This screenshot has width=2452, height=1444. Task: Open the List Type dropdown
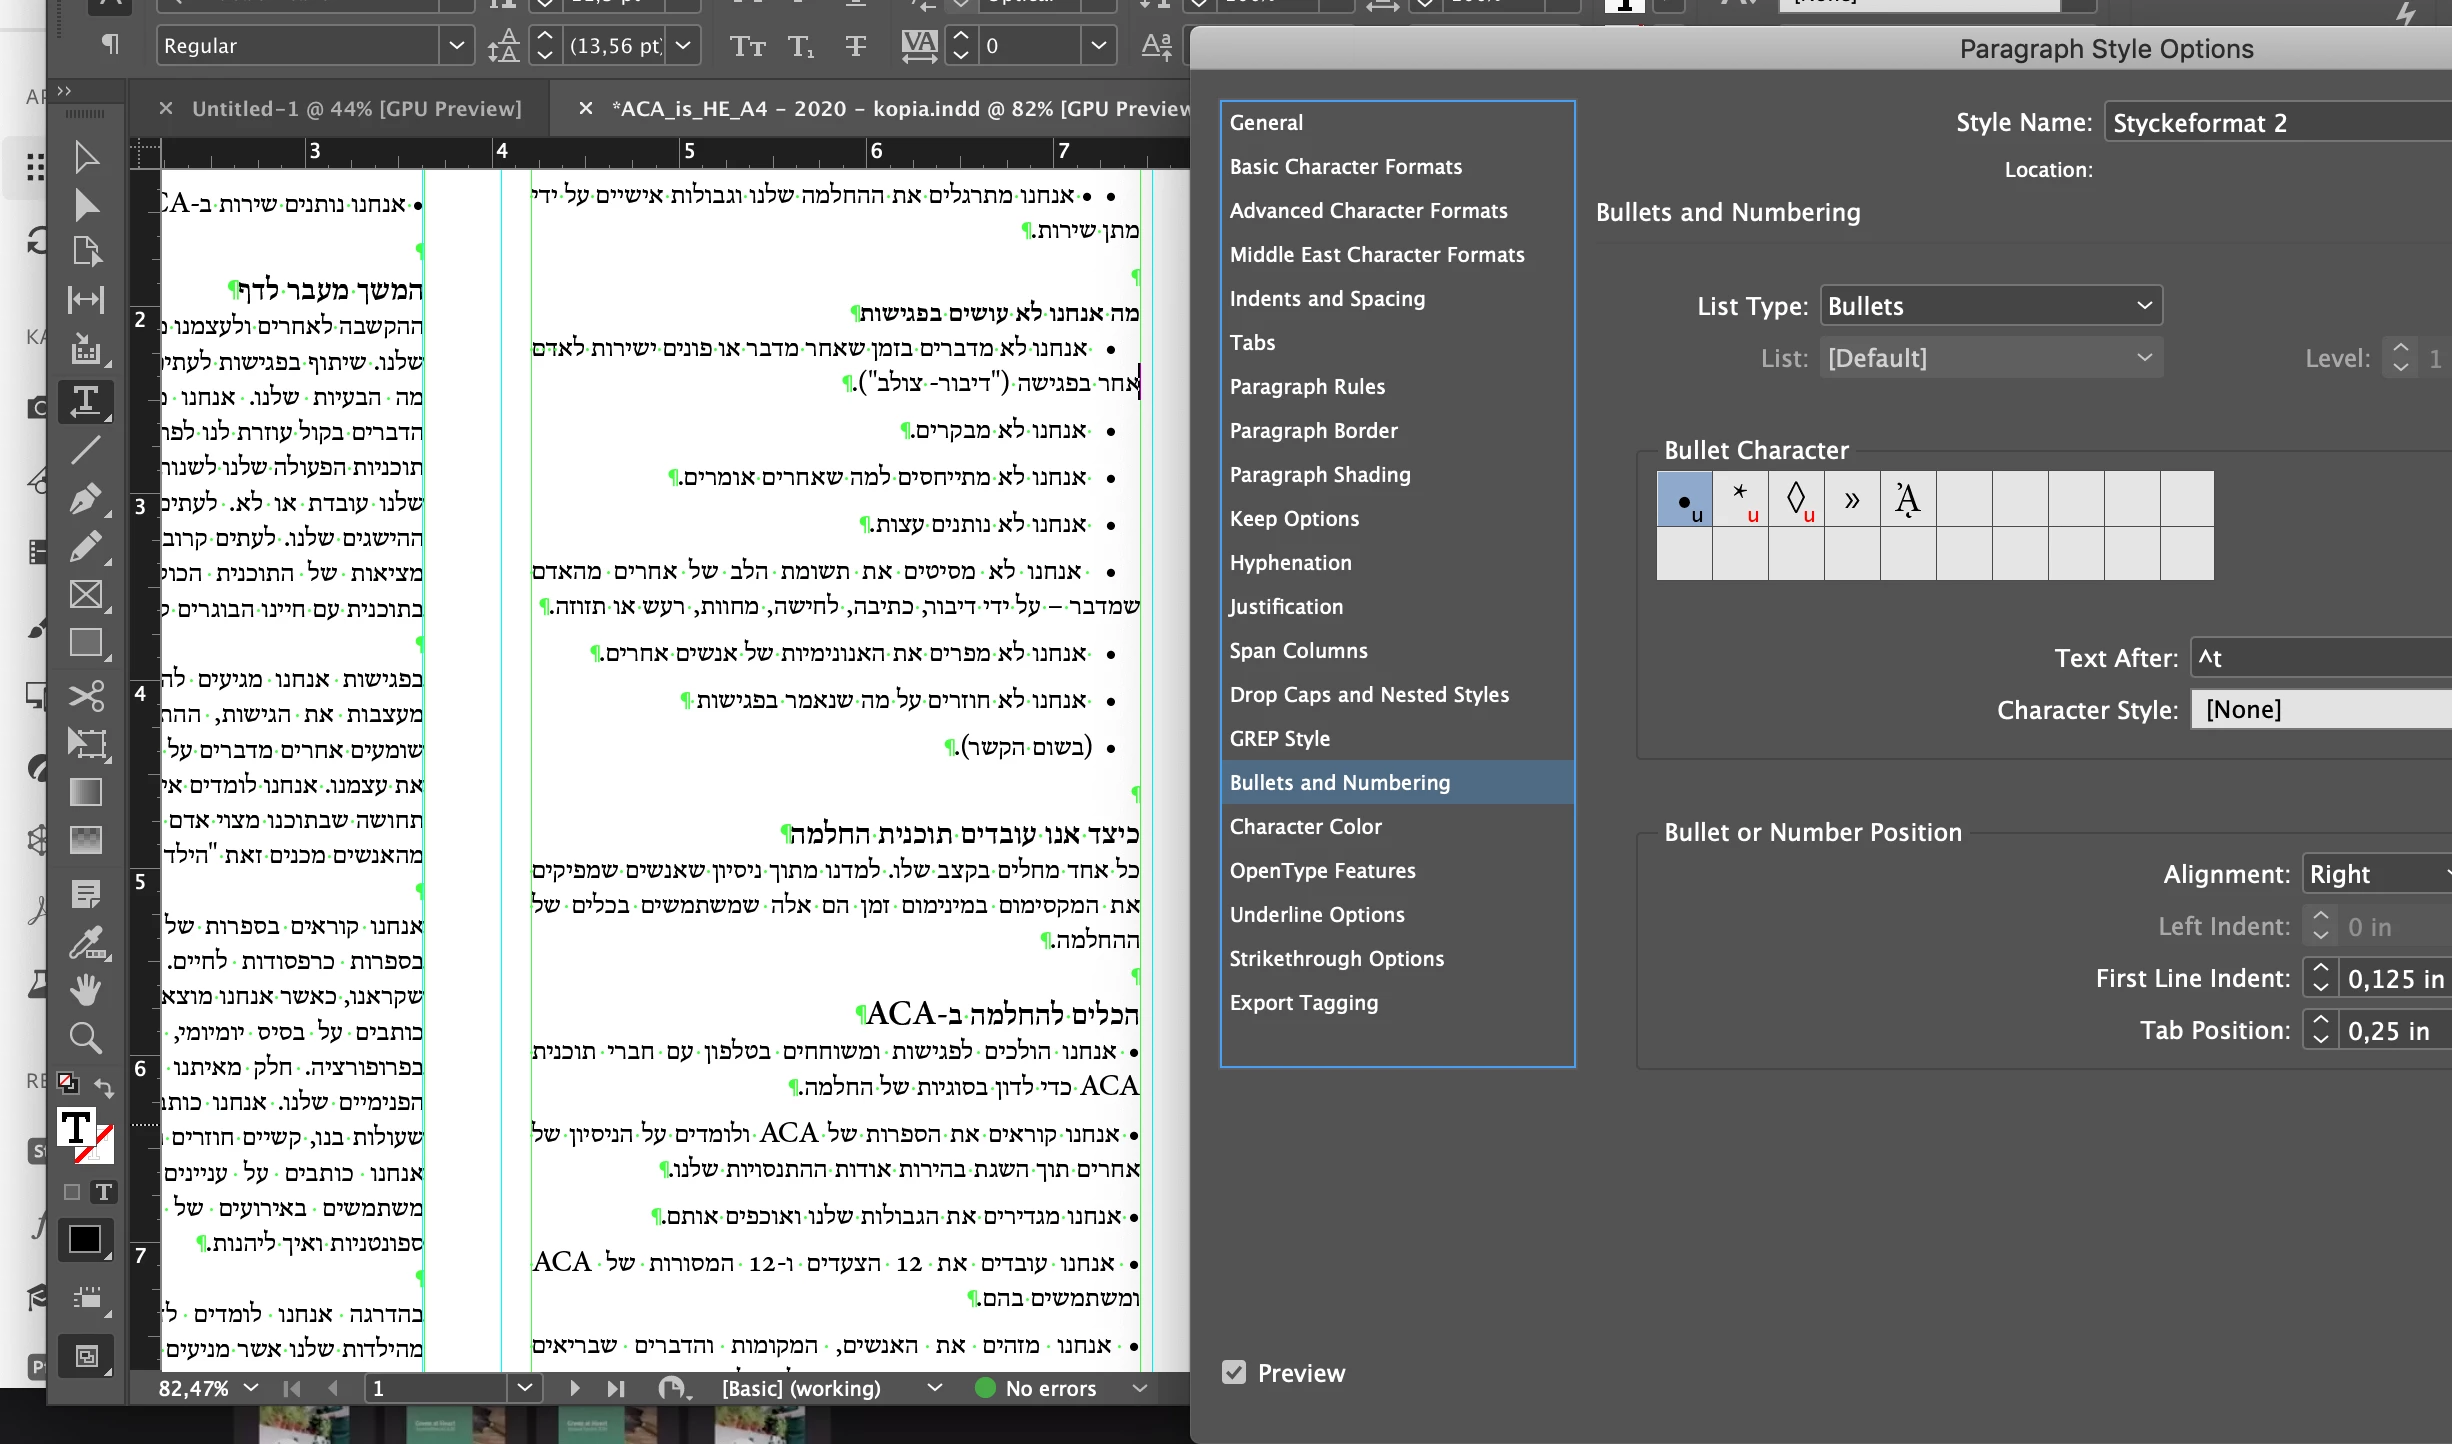pos(1990,306)
